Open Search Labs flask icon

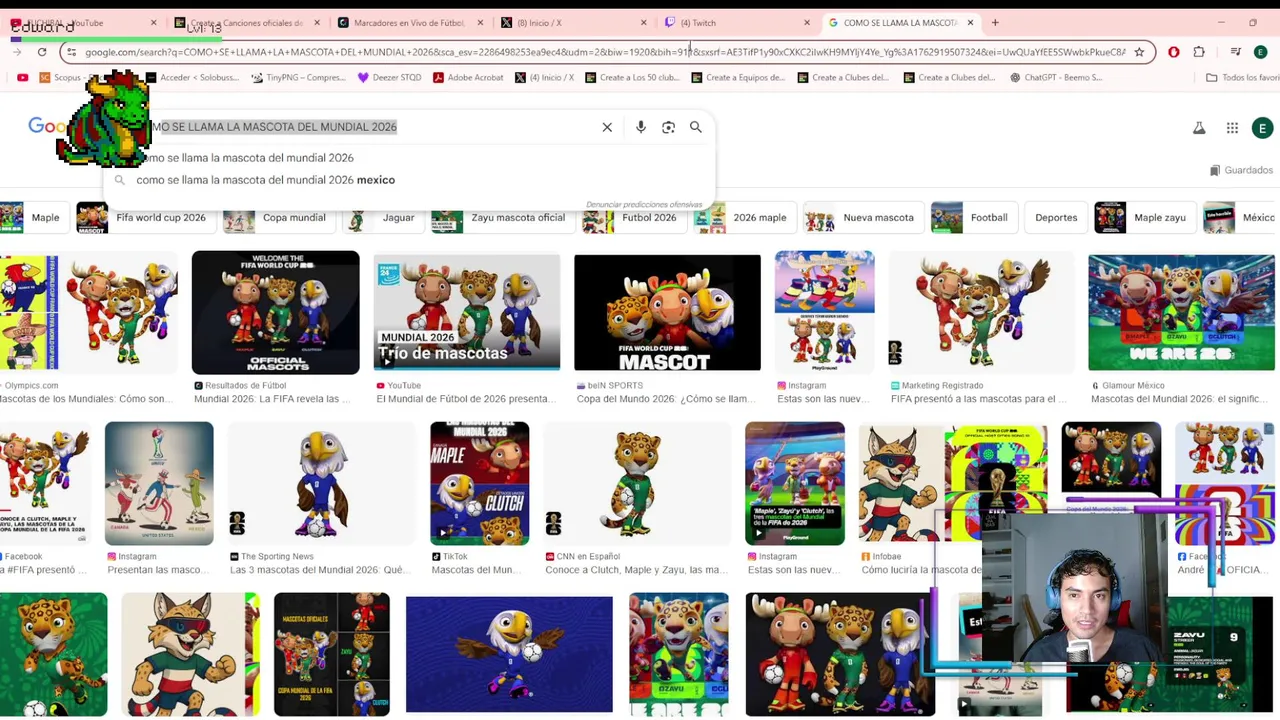pyautogui.click(x=1199, y=128)
